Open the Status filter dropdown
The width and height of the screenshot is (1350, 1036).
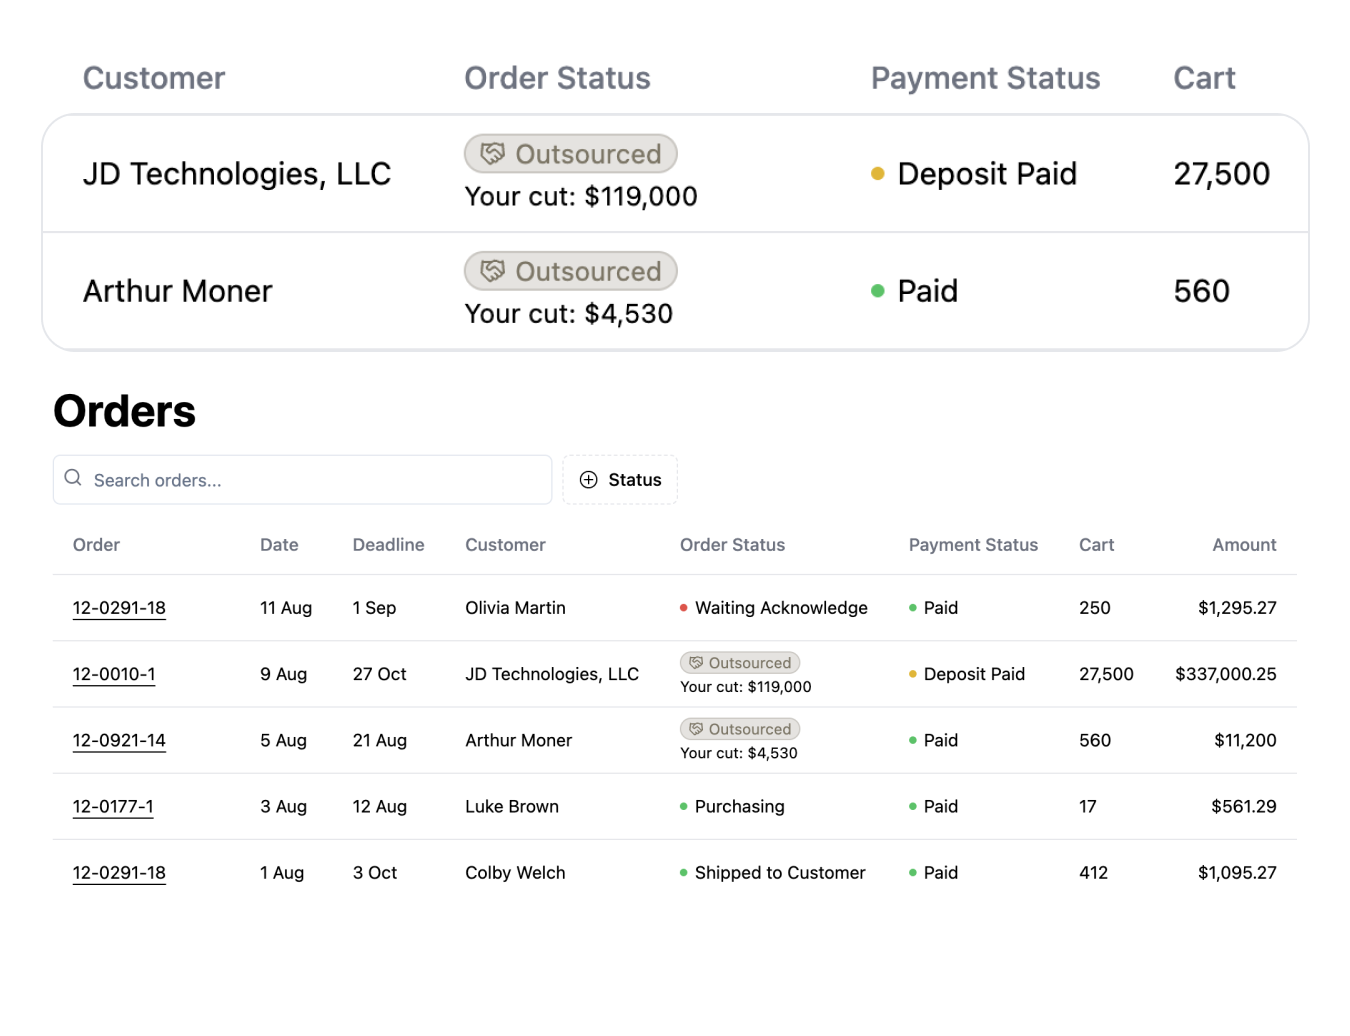tap(620, 480)
